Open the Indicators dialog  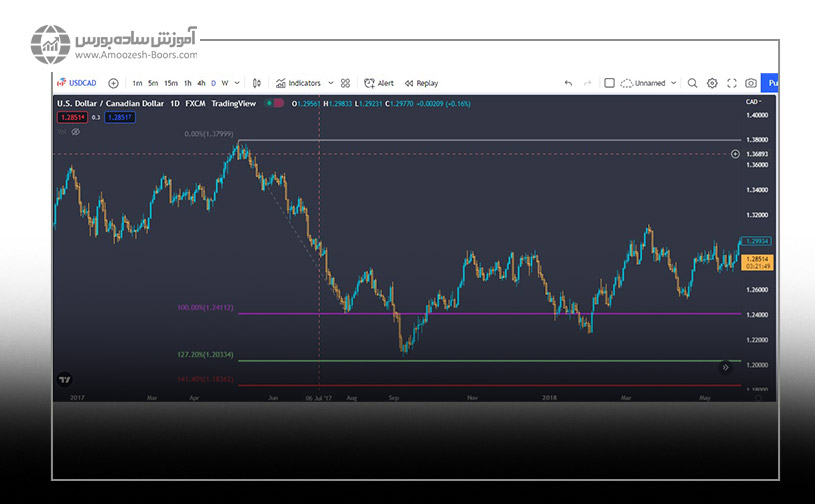tap(299, 84)
